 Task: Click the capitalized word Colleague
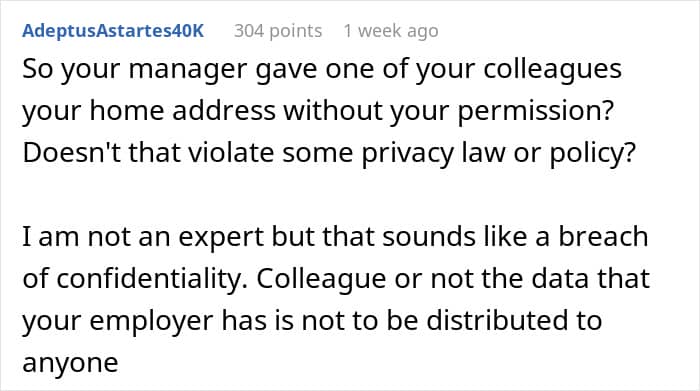[321, 280]
